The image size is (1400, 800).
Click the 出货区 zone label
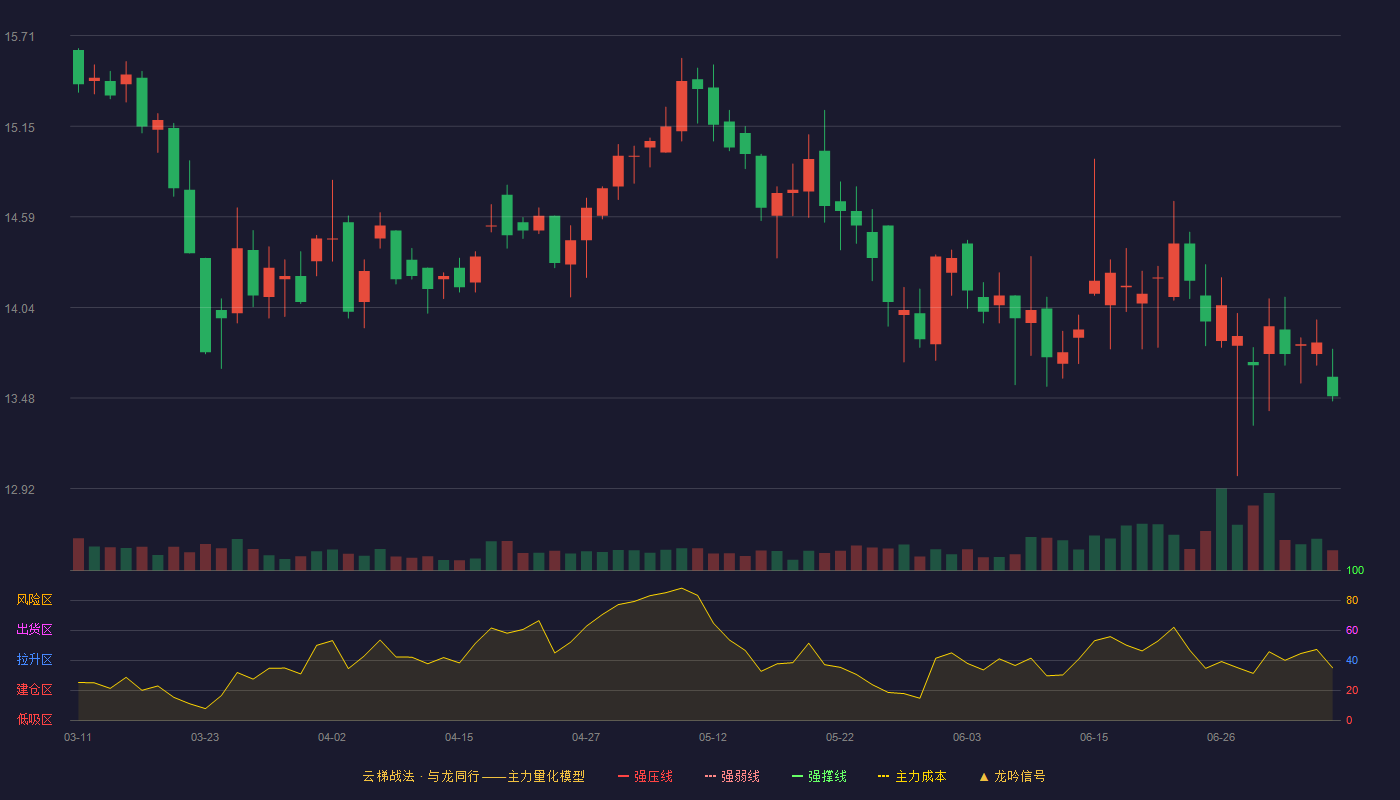pos(34,630)
